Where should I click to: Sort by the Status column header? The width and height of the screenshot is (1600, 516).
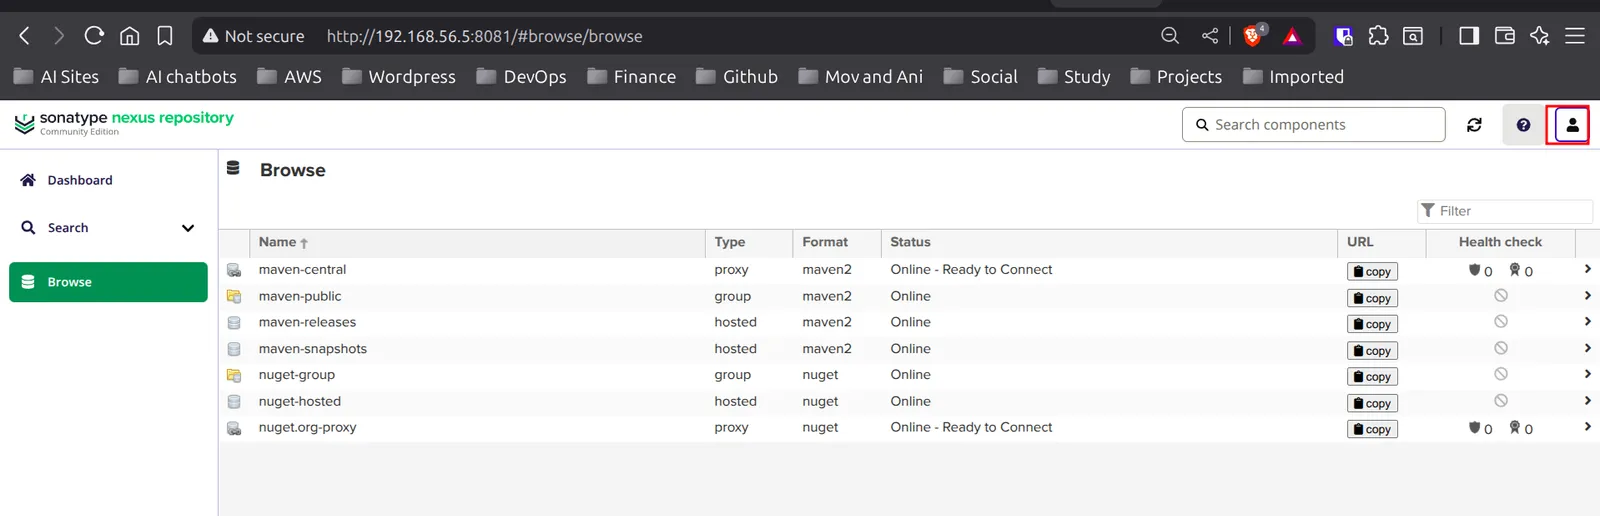coord(1109,242)
